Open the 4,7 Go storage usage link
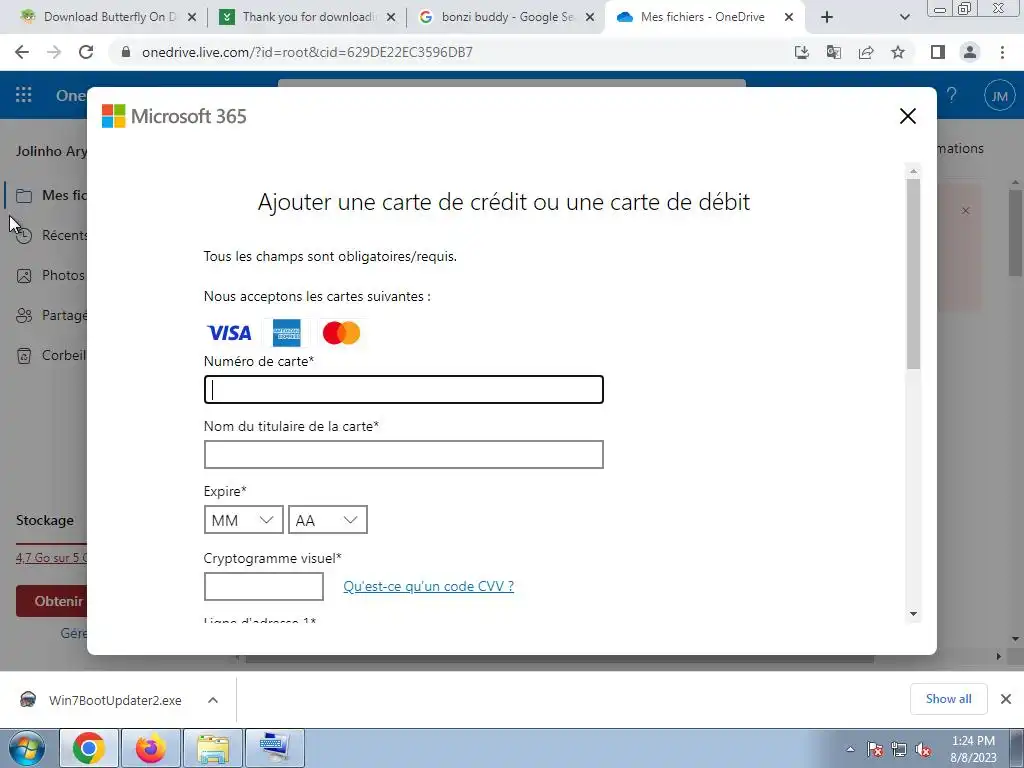The image size is (1024, 768). tap(52, 558)
